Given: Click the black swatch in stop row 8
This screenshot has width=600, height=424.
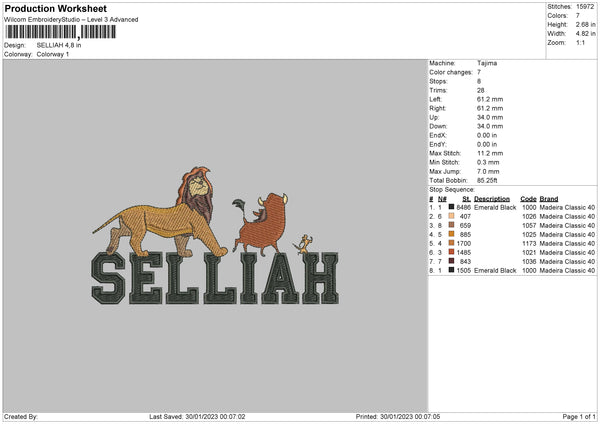Looking at the screenshot, I should pos(451,270).
